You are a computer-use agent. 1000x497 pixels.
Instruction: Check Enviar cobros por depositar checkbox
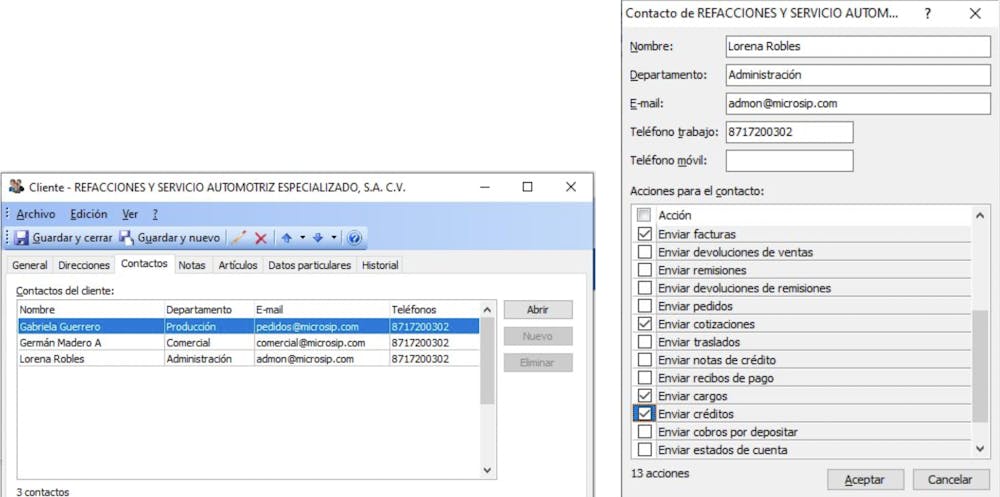644,432
